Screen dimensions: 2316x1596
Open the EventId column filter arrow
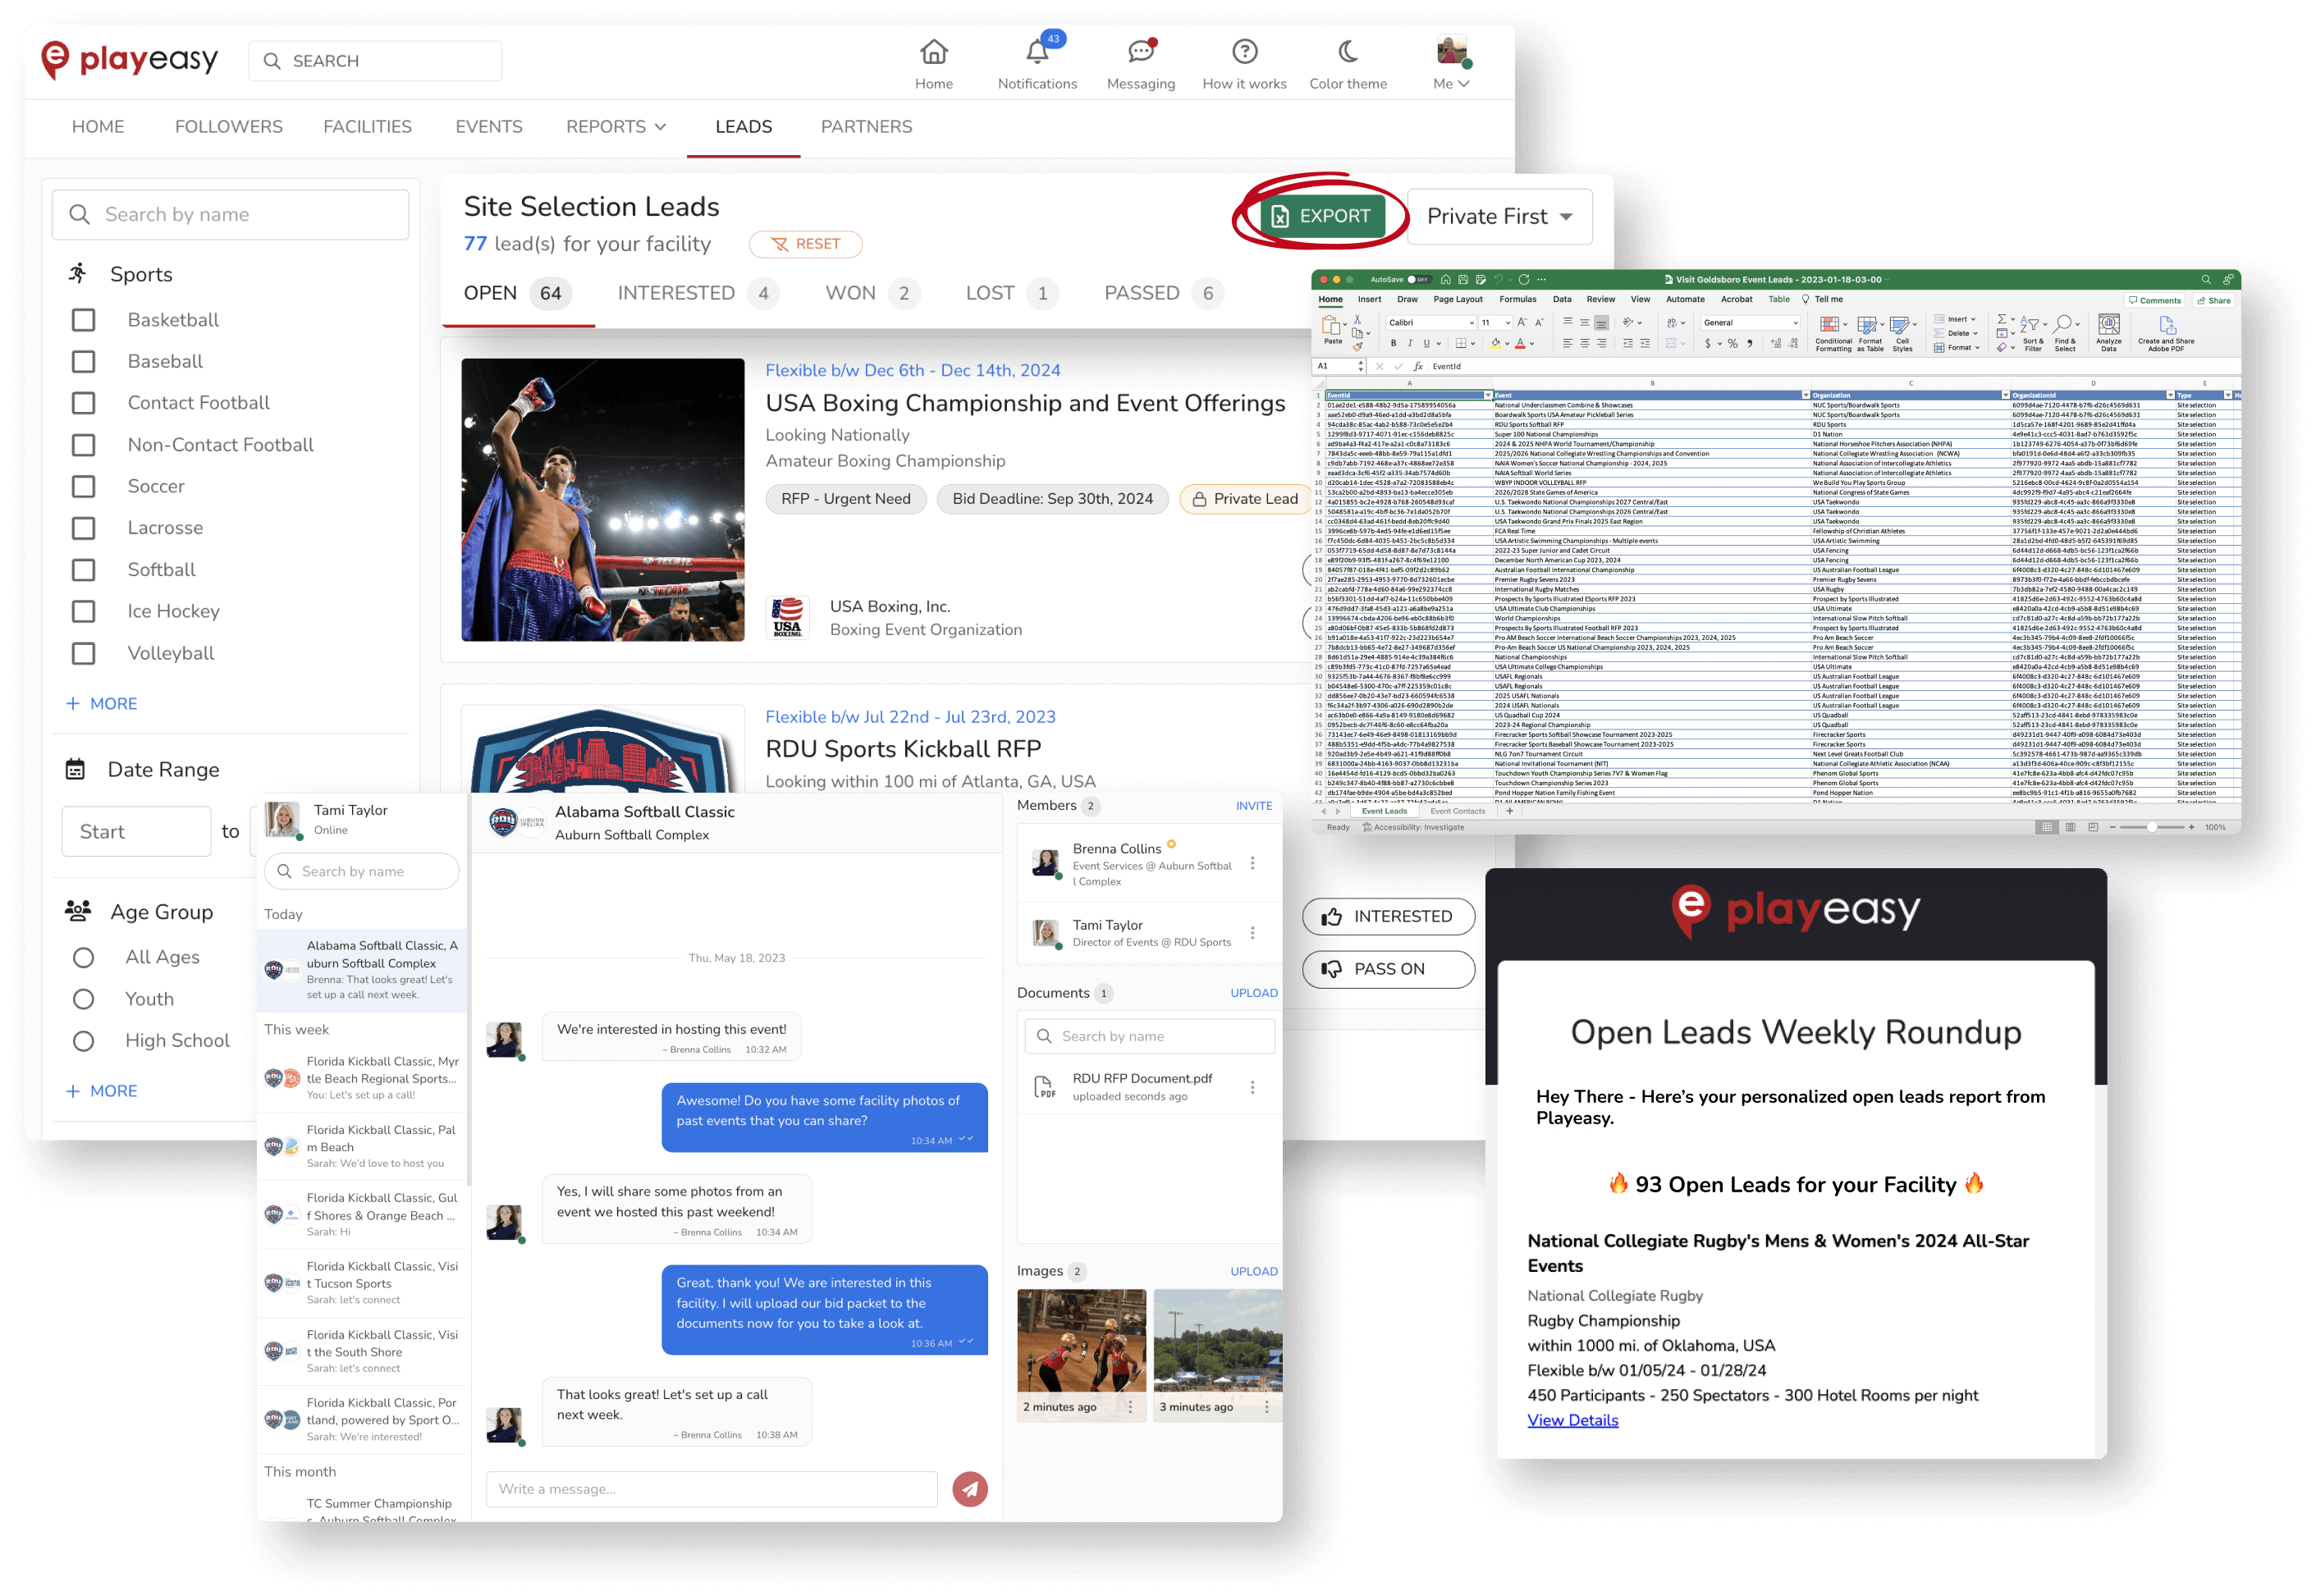click(1486, 395)
